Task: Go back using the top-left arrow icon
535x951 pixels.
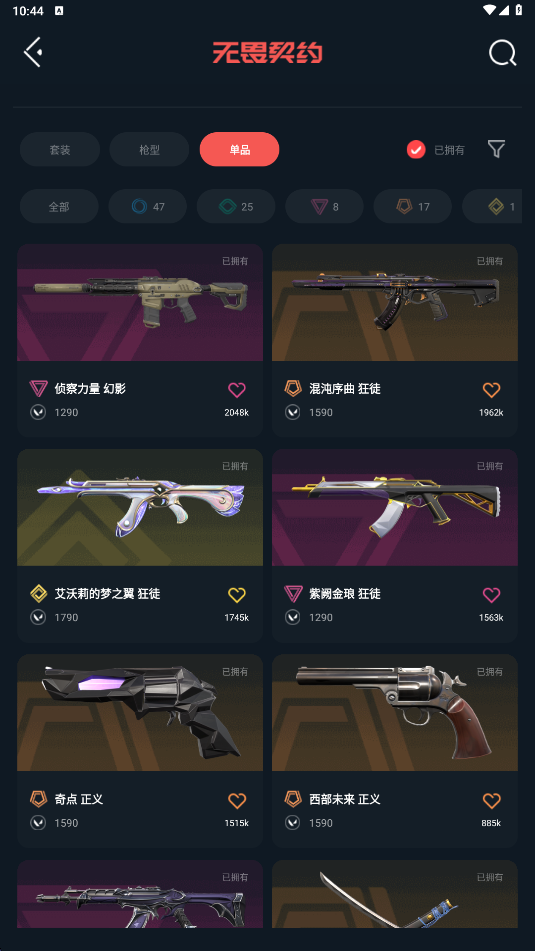Action: click(x=33, y=52)
